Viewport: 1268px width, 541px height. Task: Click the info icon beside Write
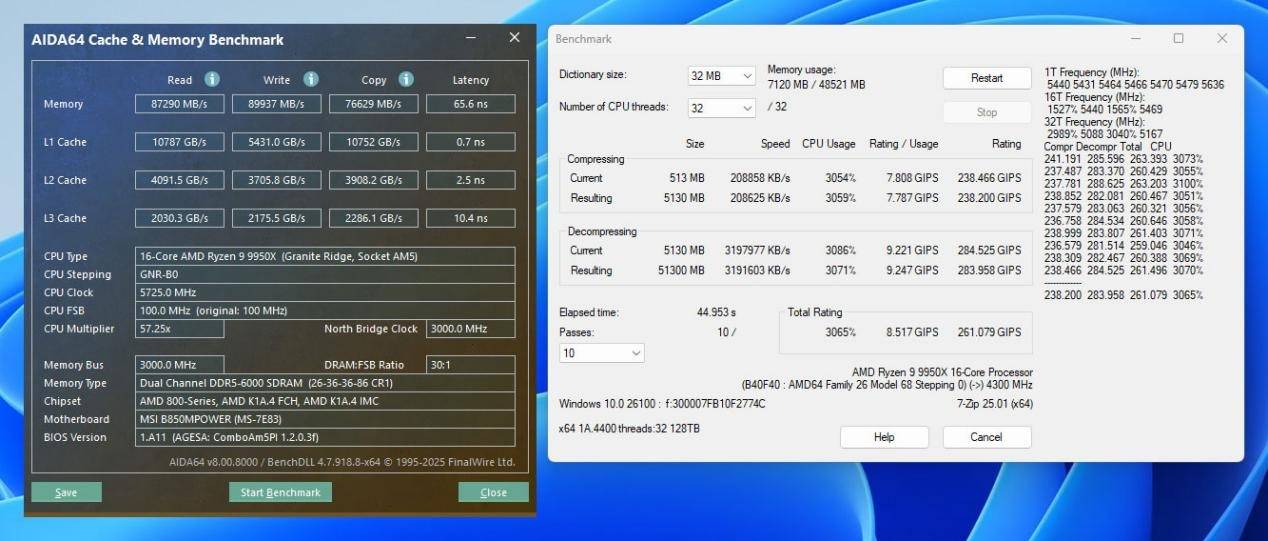(x=311, y=79)
